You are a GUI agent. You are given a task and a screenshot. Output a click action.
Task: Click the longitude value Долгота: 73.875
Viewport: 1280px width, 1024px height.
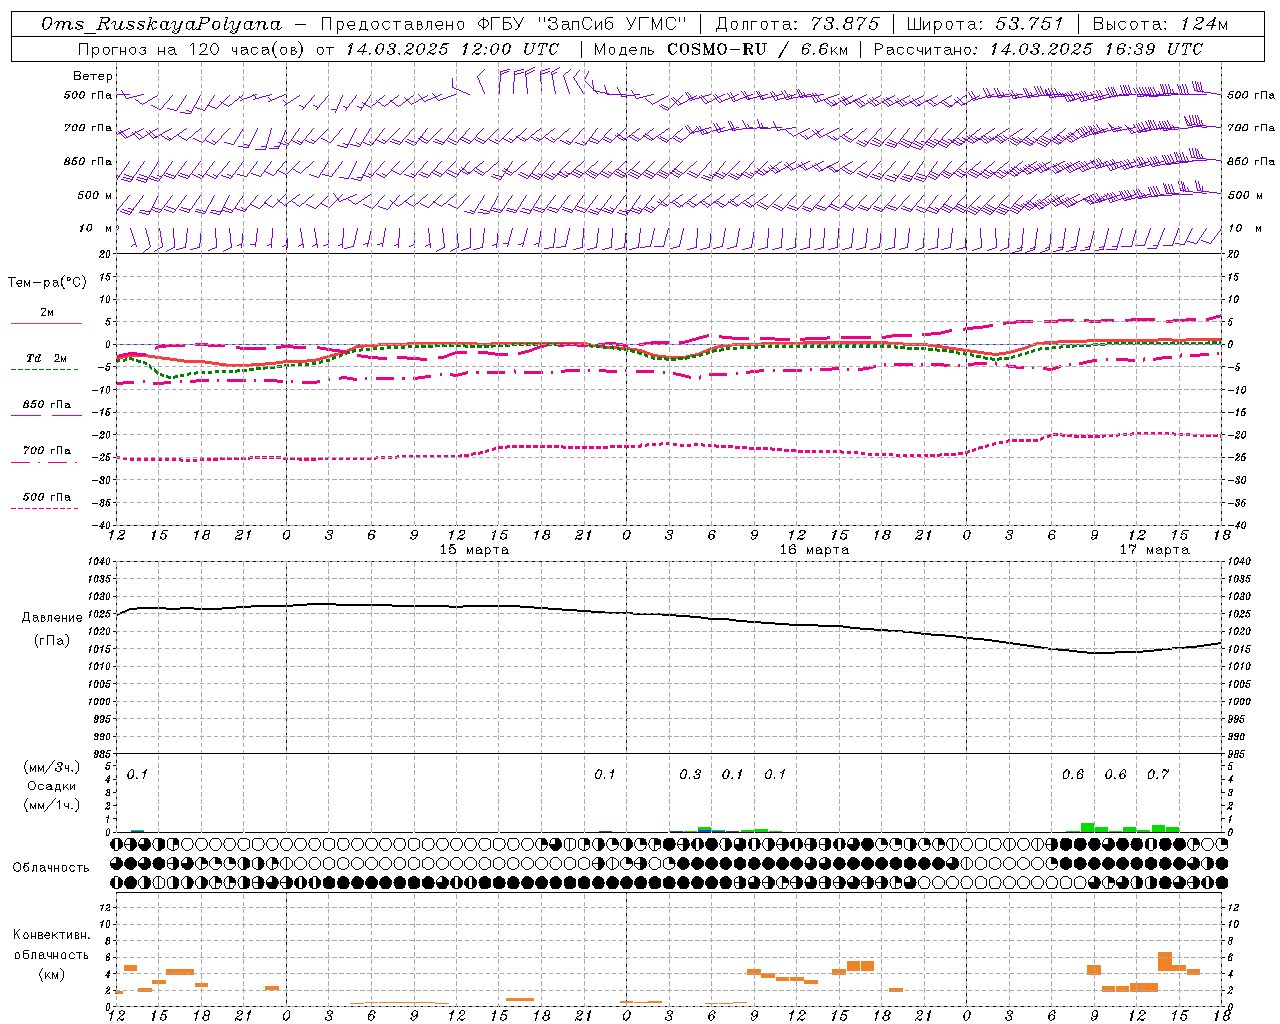point(798,24)
